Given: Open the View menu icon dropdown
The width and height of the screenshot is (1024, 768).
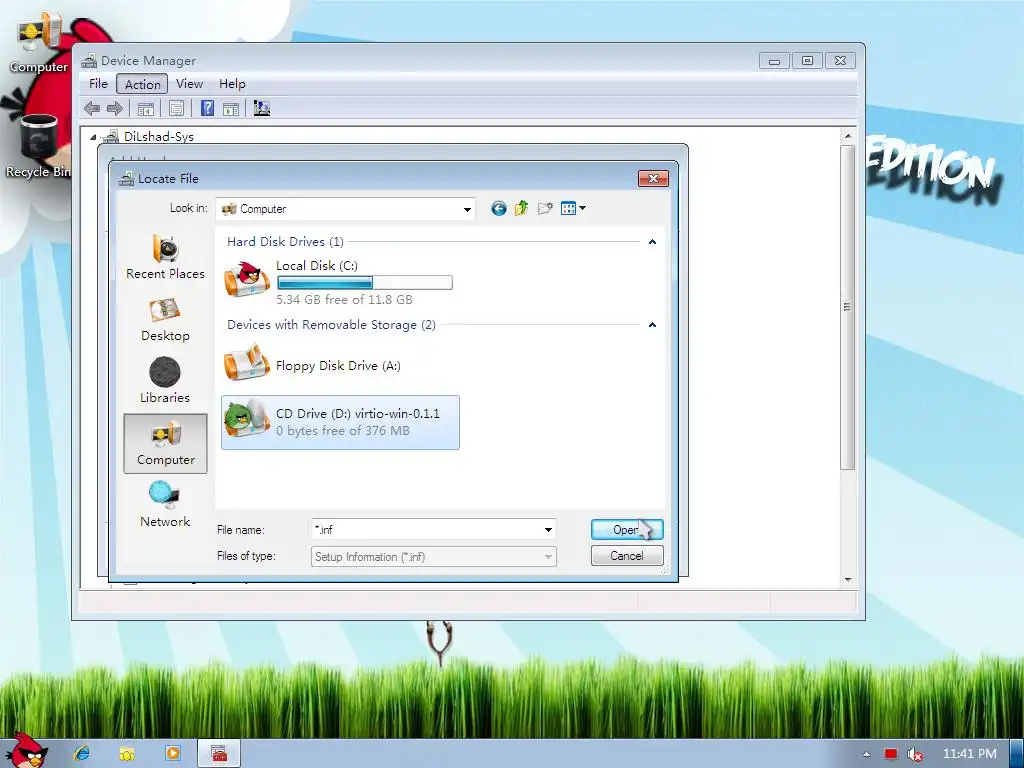Looking at the screenshot, I should click(573, 208).
